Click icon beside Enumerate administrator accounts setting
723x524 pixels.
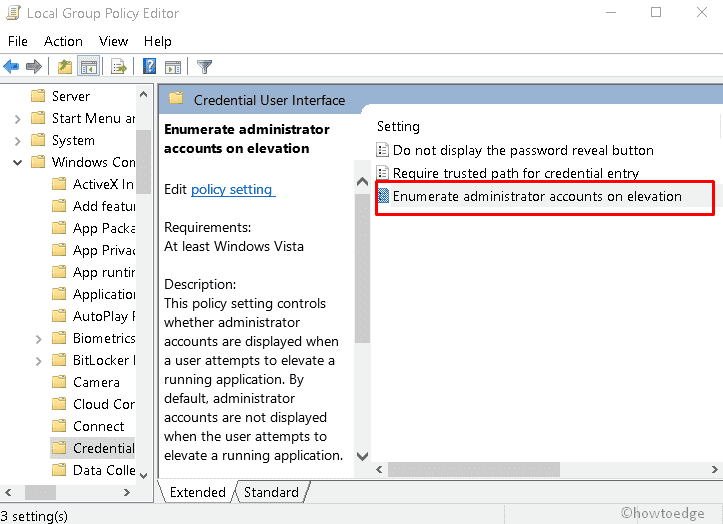[x=383, y=196]
